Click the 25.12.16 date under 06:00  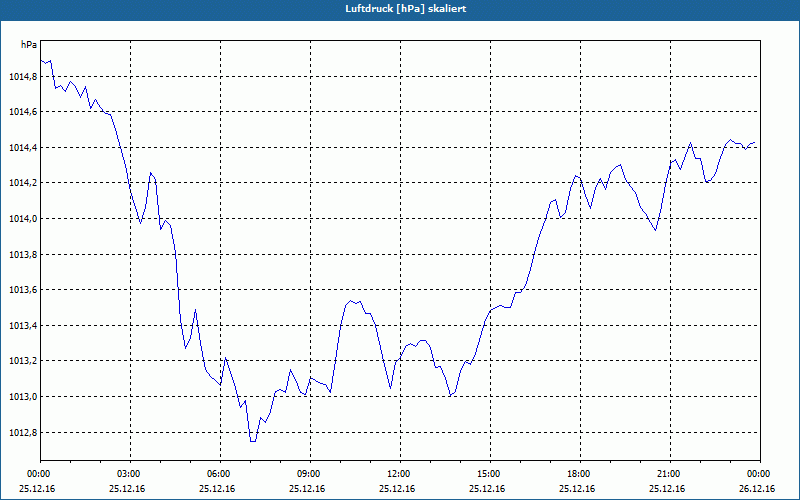(217, 488)
